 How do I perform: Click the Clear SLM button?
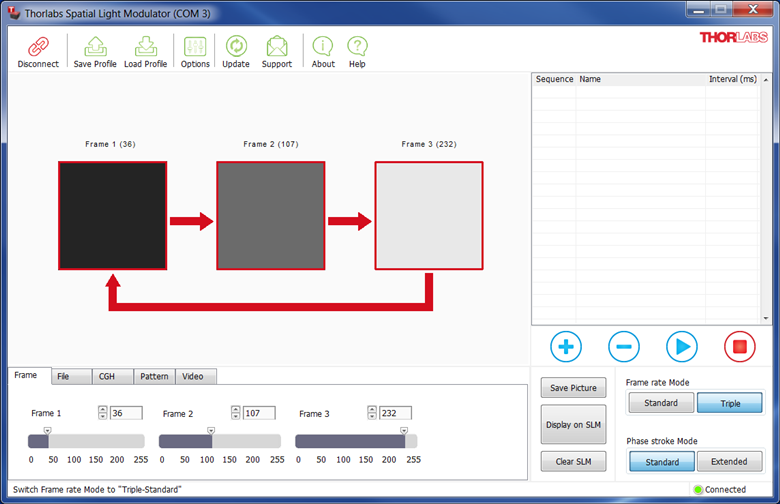click(x=573, y=461)
